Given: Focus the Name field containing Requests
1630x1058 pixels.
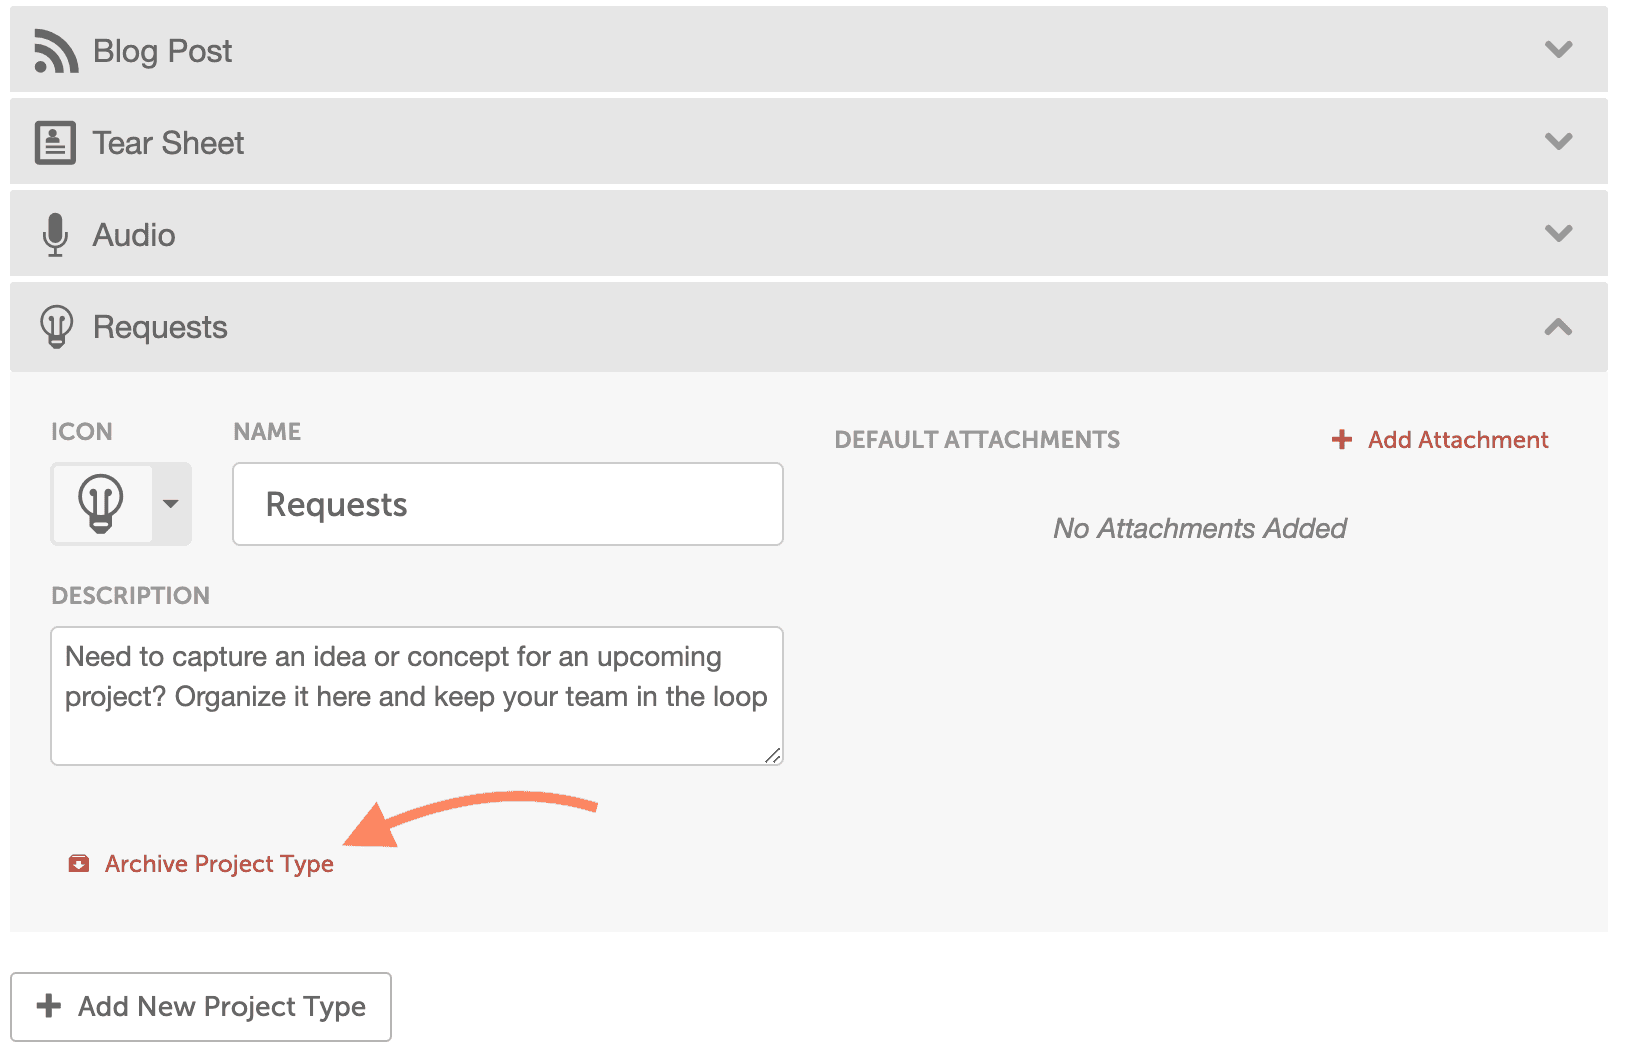Looking at the screenshot, I should [x=508, y=504].
